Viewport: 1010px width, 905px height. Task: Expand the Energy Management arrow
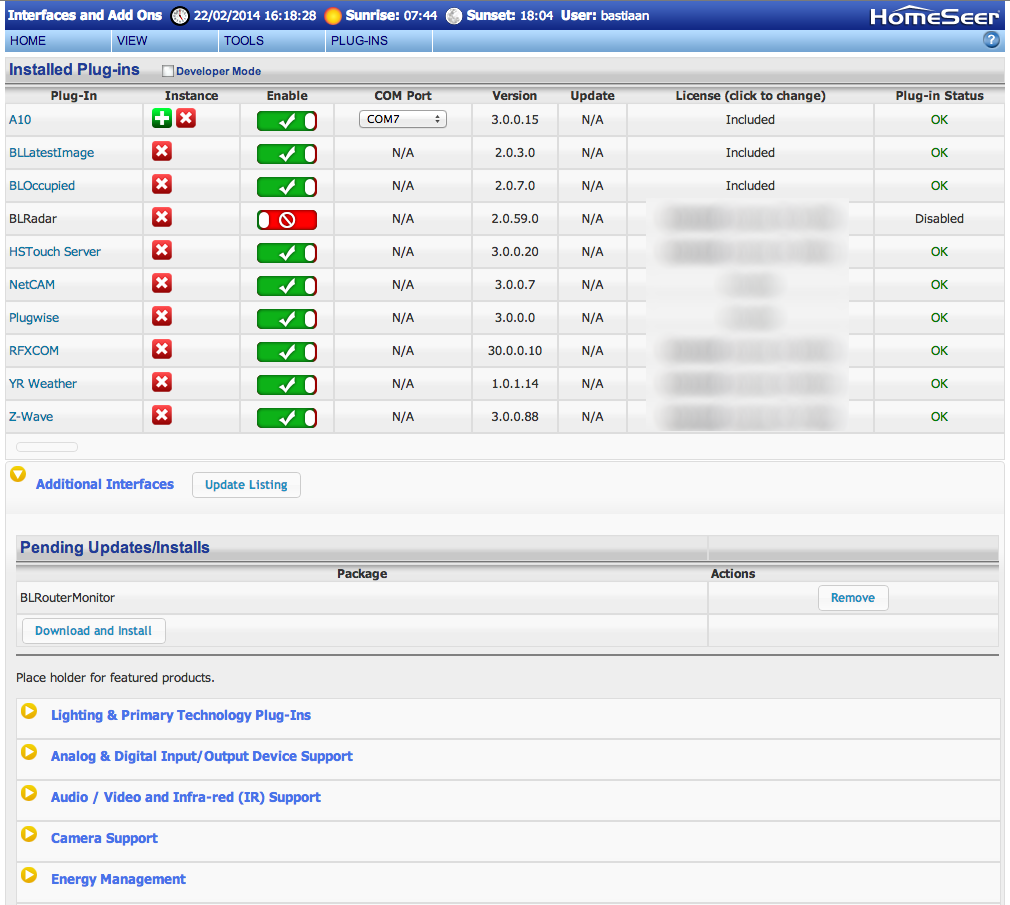[x=29, y=875]
